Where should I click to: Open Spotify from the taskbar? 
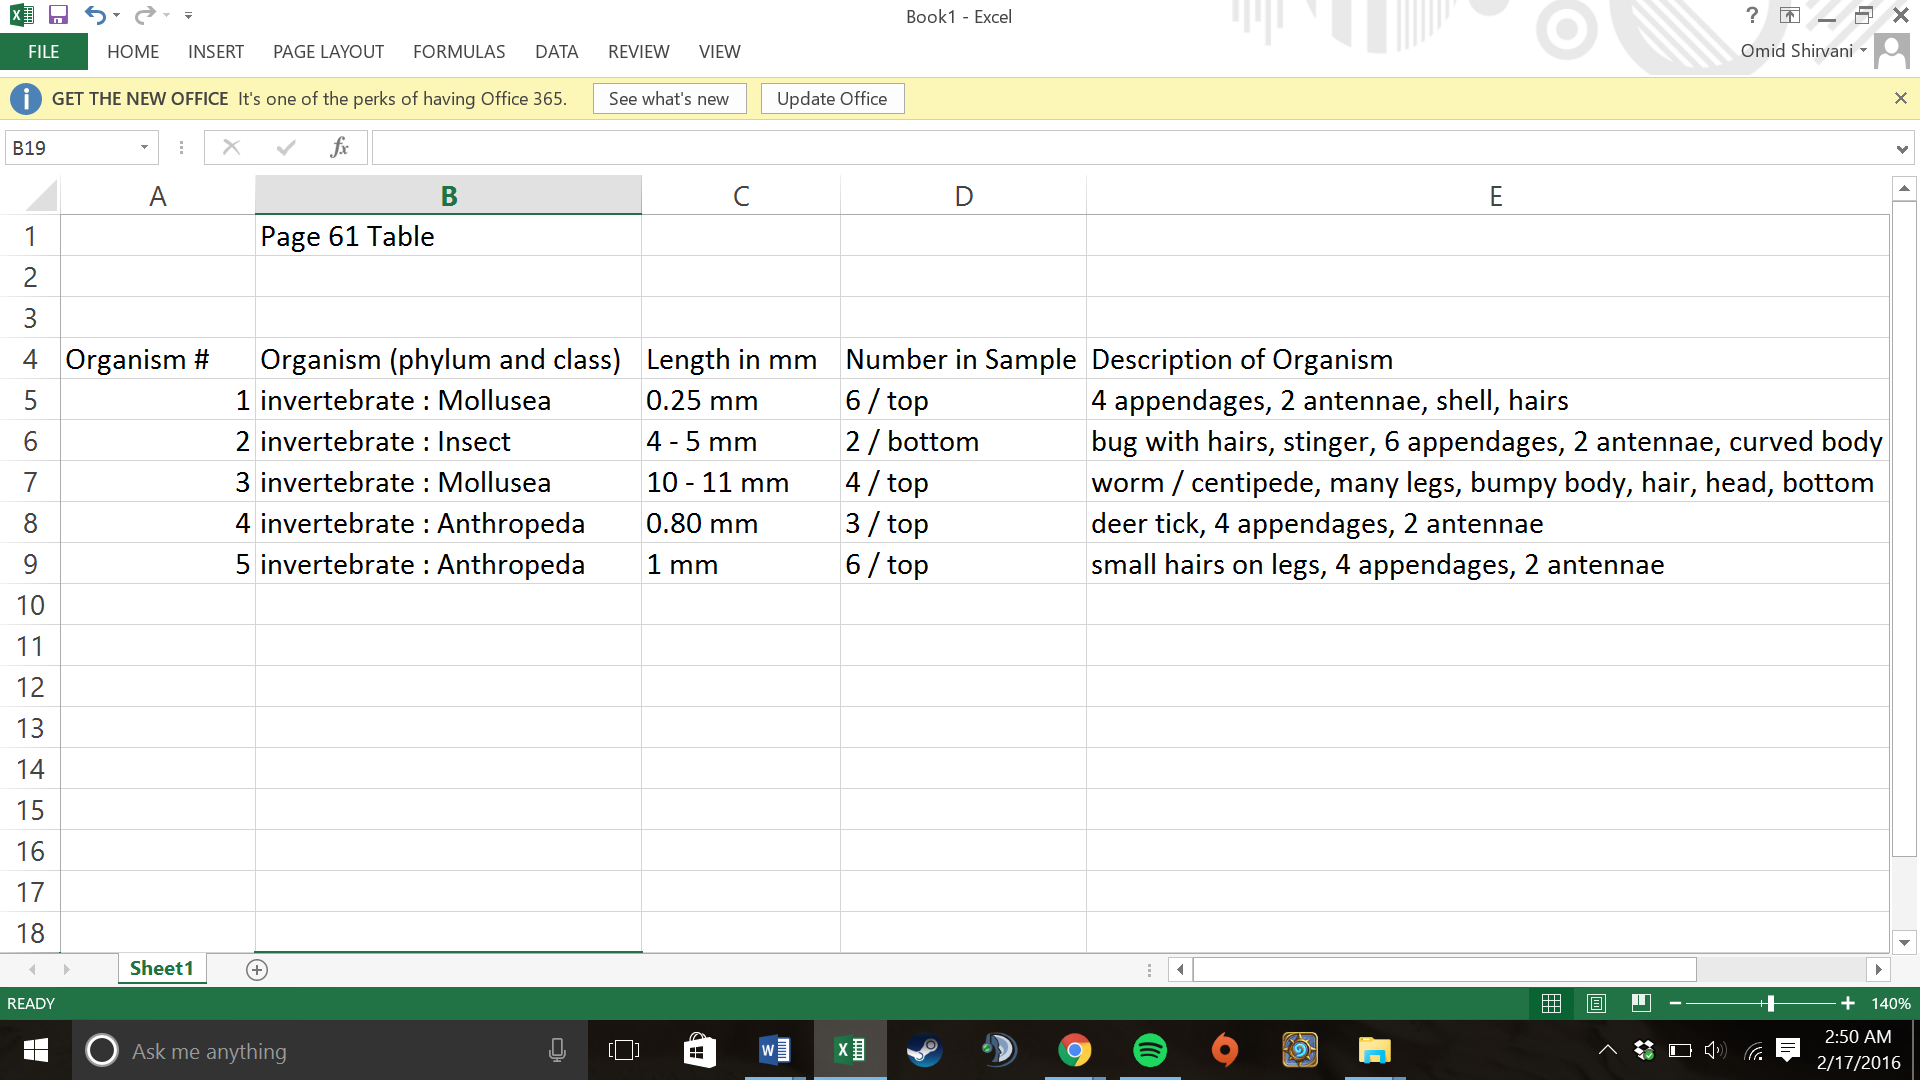pos(1150,1051)
